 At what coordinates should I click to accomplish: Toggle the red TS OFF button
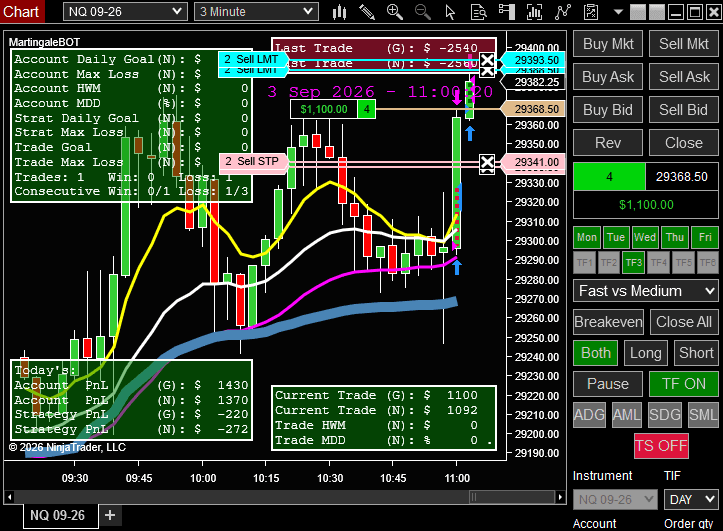[x=661, y=446]
